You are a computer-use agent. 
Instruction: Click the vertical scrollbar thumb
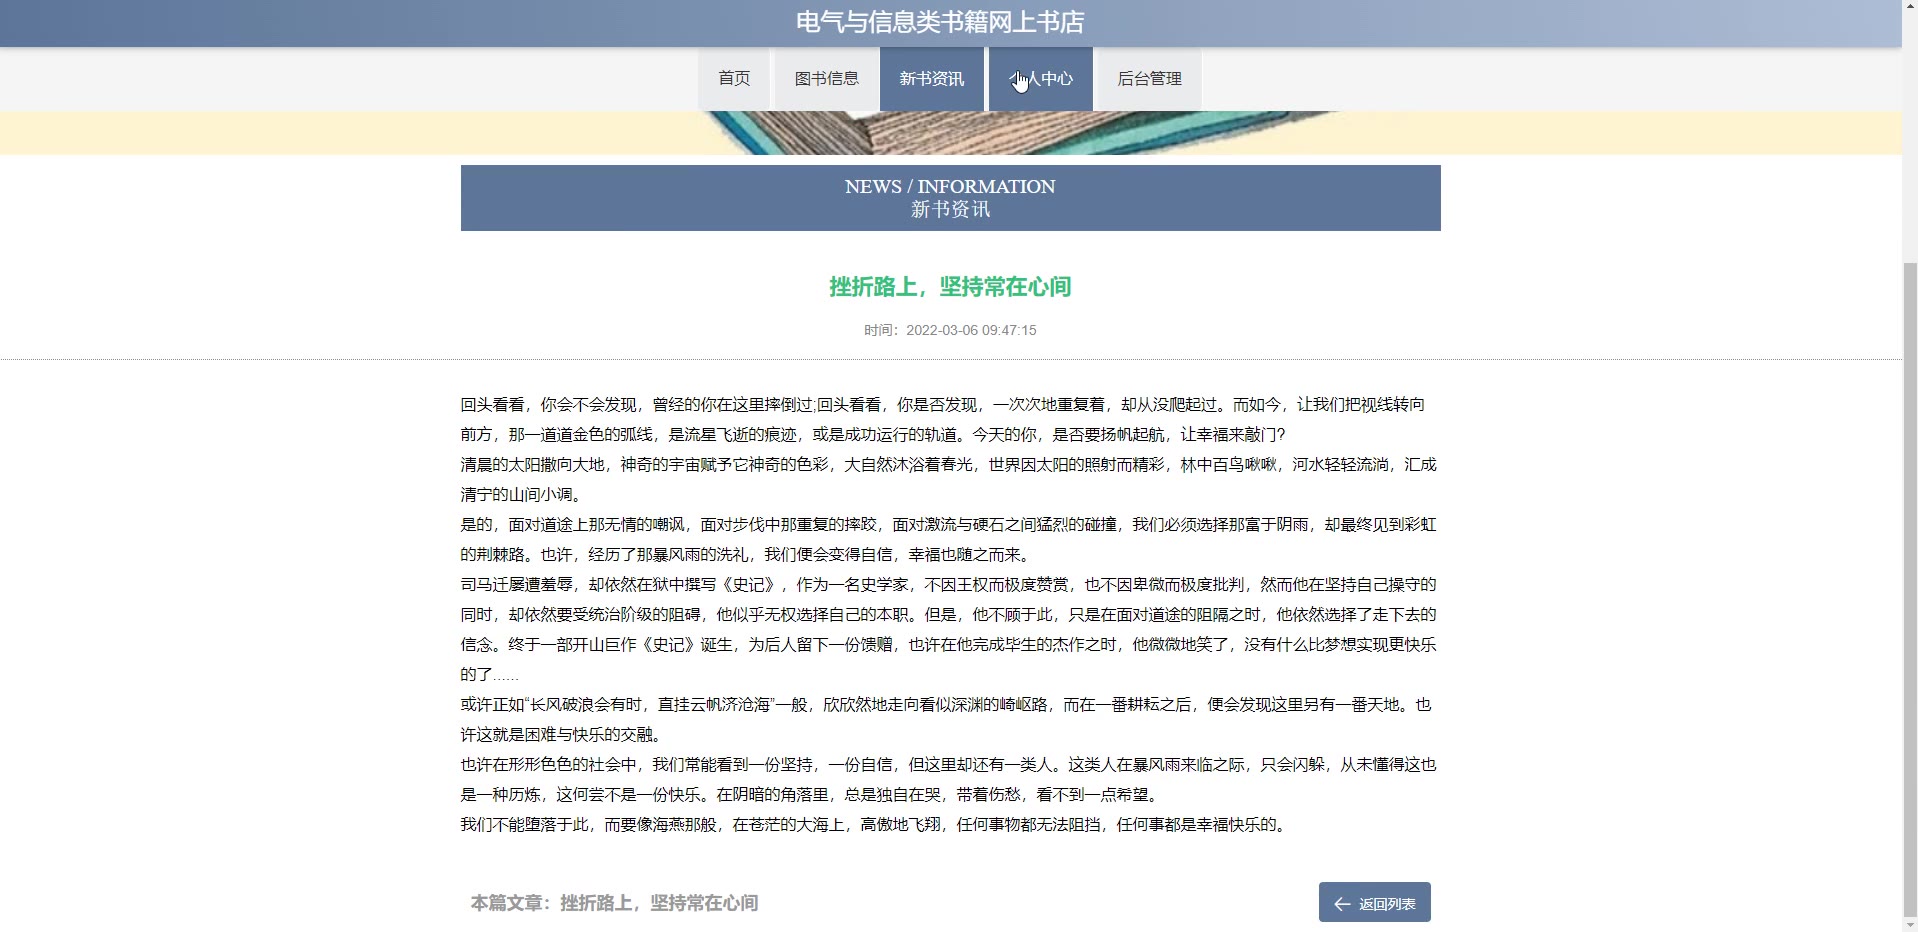coord(1909,590)
